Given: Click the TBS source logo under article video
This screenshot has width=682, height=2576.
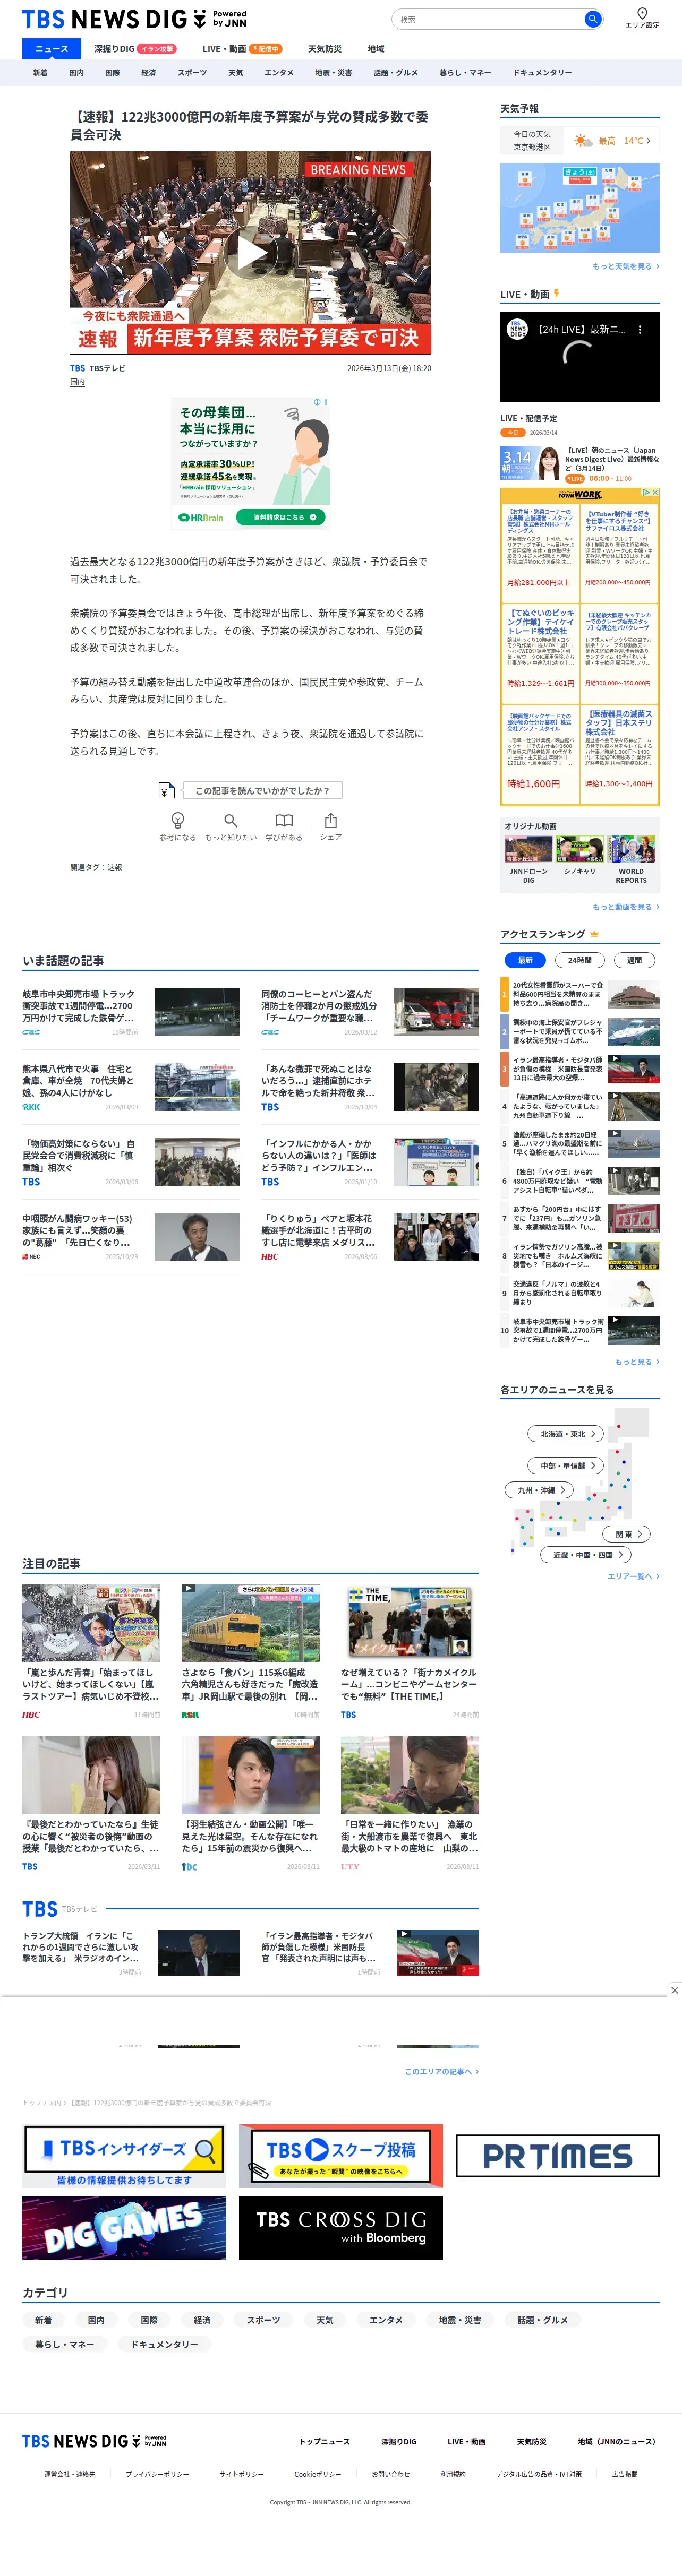Looking at the screenshot, I should tap(77, 368).
